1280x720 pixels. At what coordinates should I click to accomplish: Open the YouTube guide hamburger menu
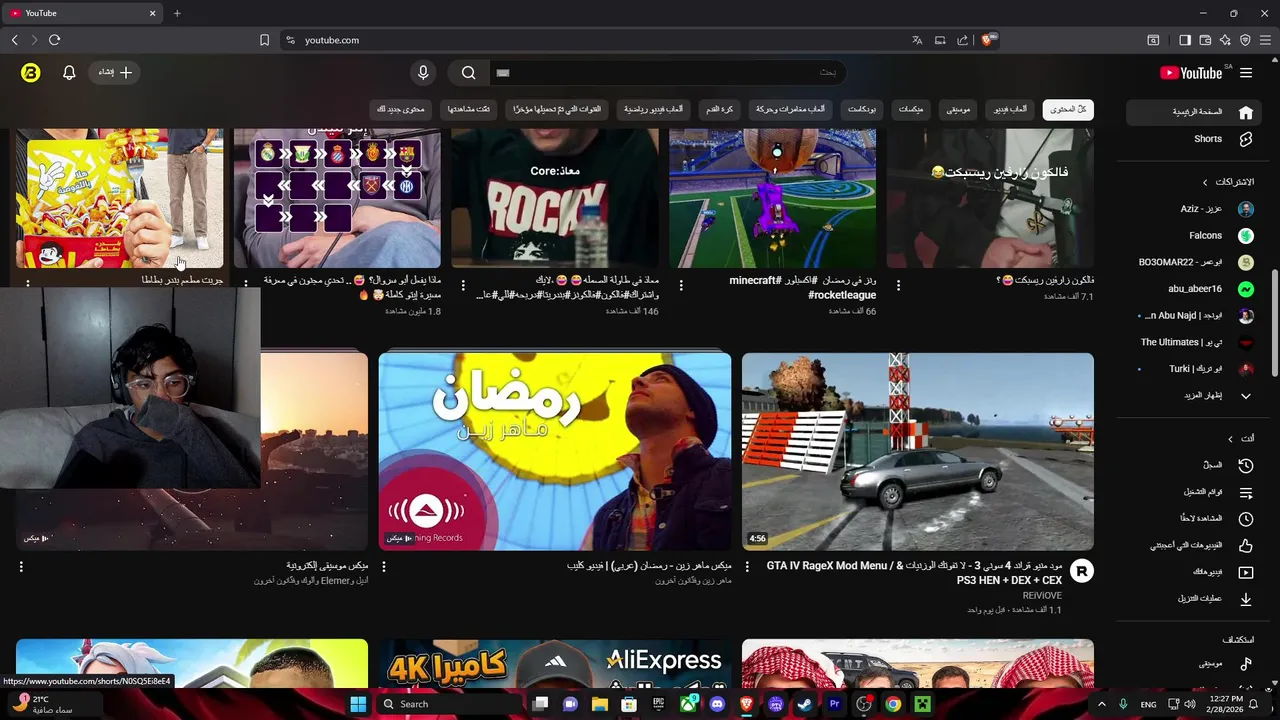tap(1246, 73)
